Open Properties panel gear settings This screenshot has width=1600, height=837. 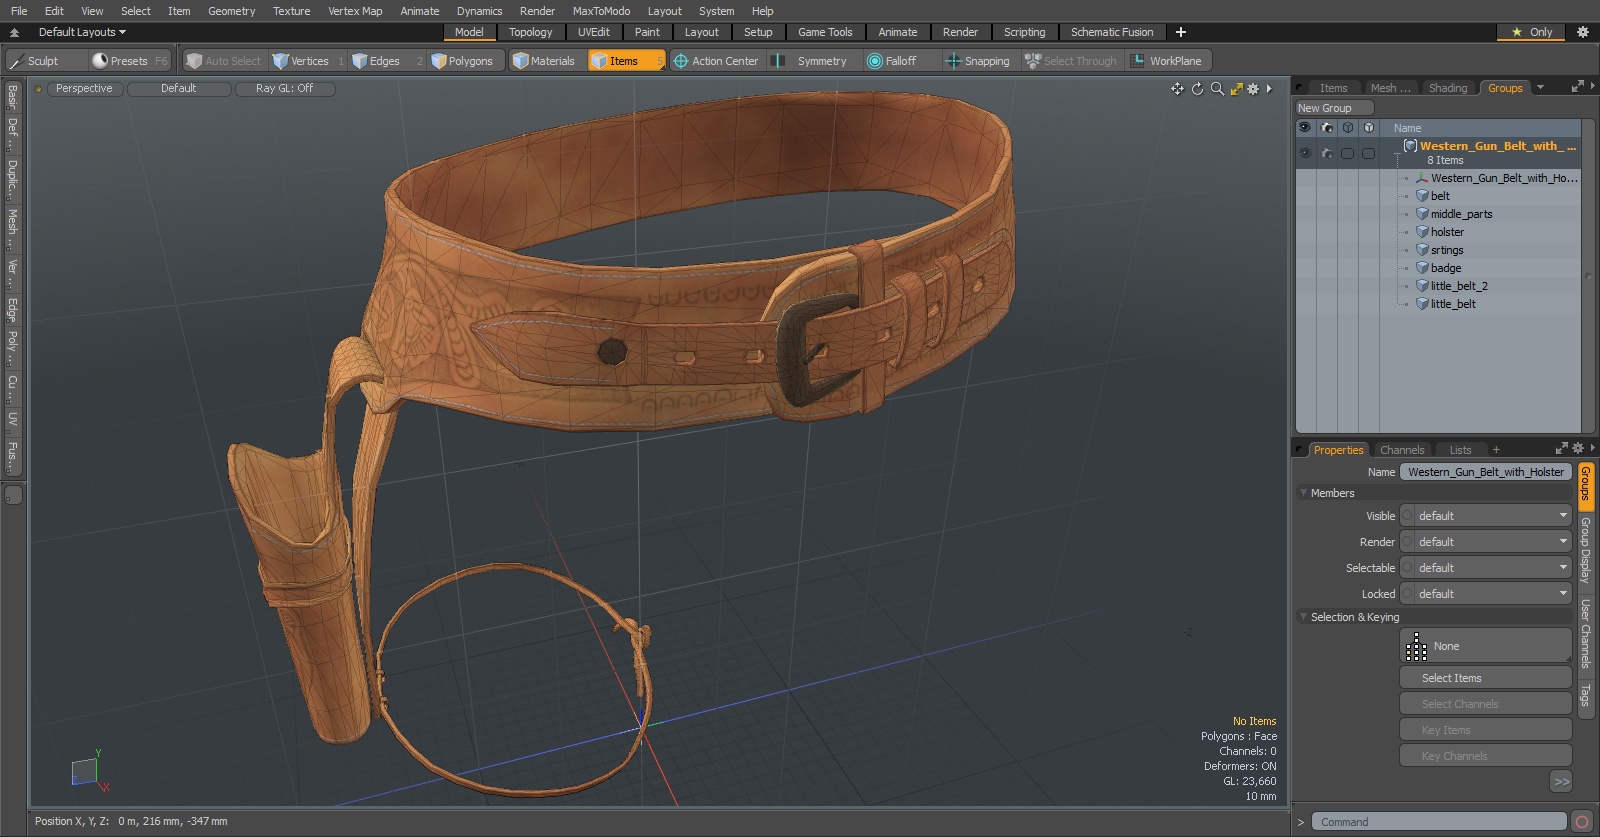pos(1578,448)
